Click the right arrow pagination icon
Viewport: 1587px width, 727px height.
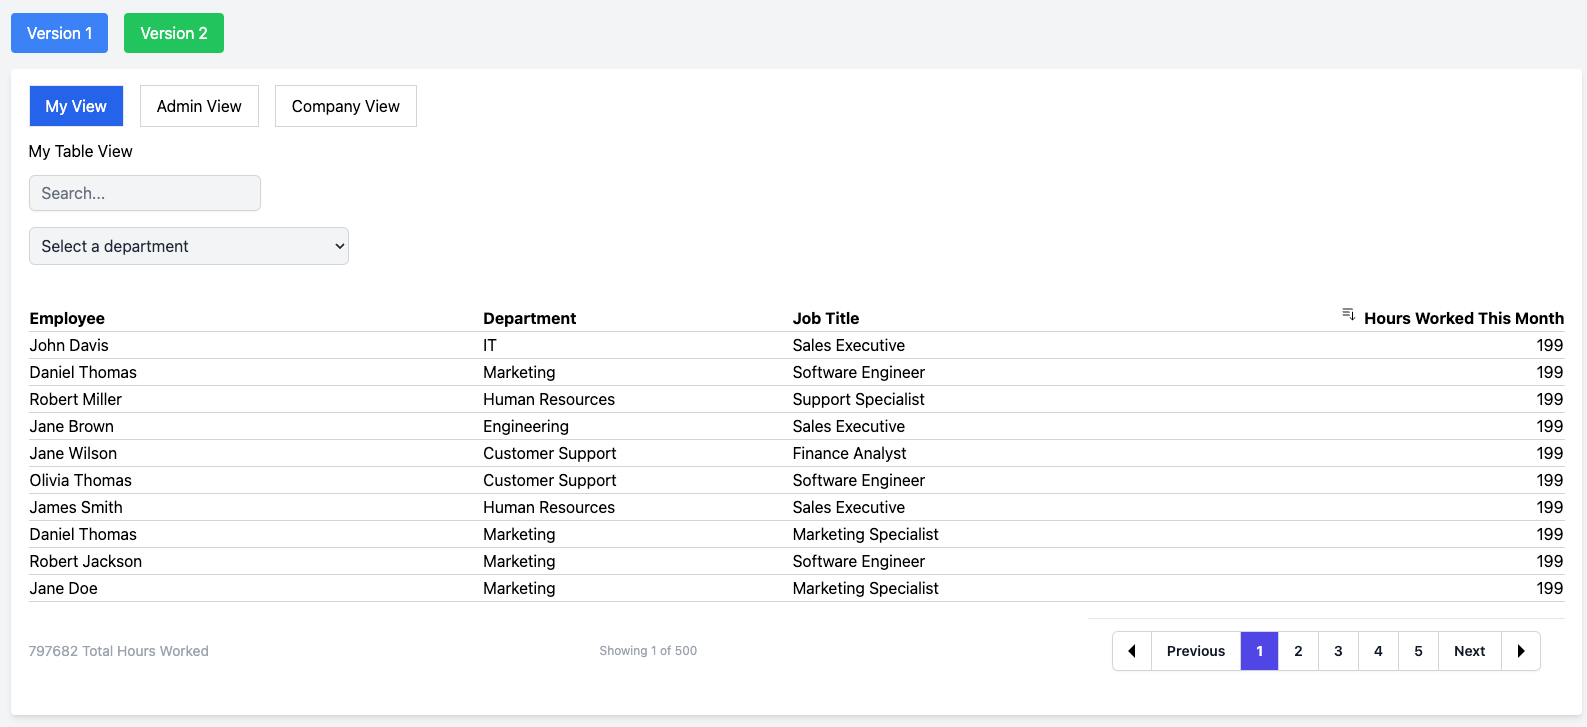1520,651
